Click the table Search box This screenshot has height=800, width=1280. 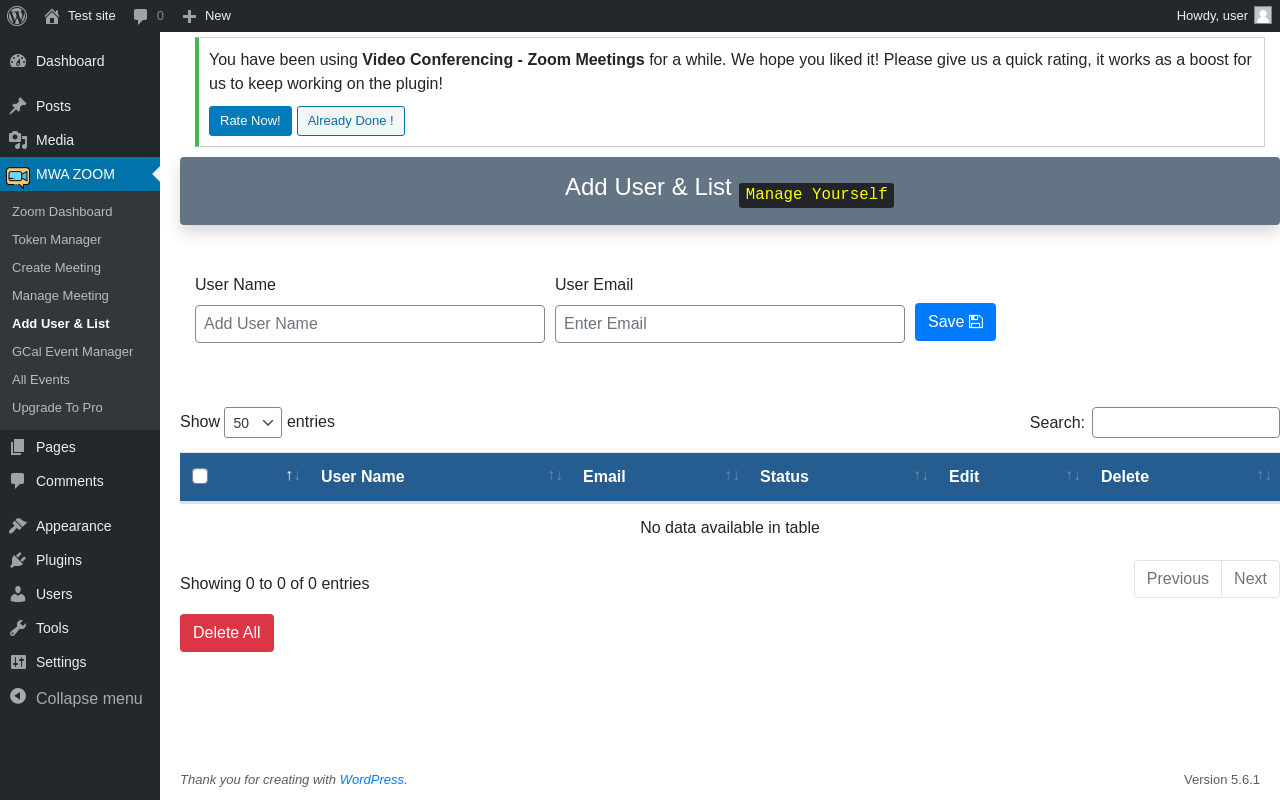click(x=1186, y=422)
